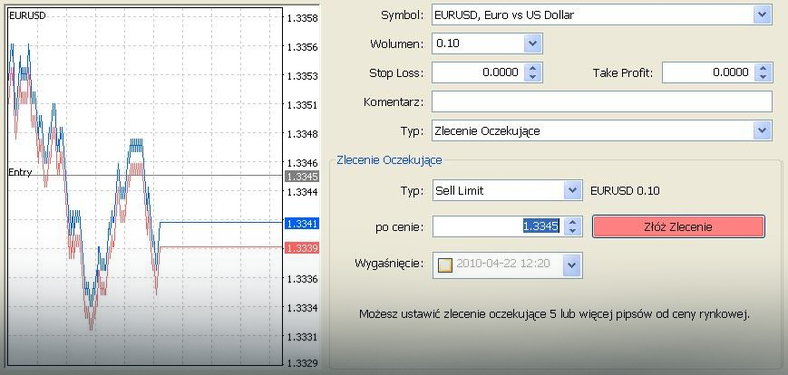Click the red 1.3339 bid price tag

[x=302, y=248]
